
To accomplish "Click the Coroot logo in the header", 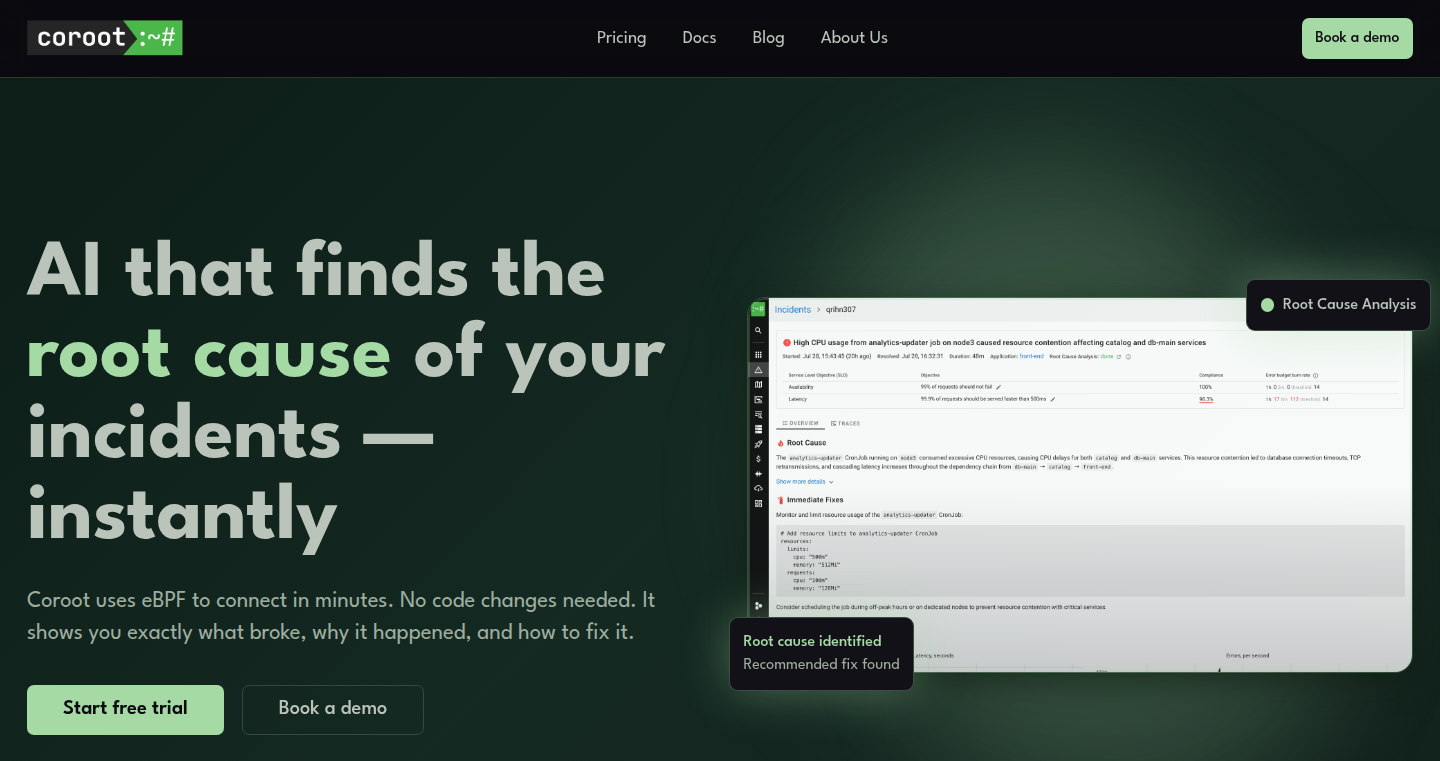I will [105, 38].
